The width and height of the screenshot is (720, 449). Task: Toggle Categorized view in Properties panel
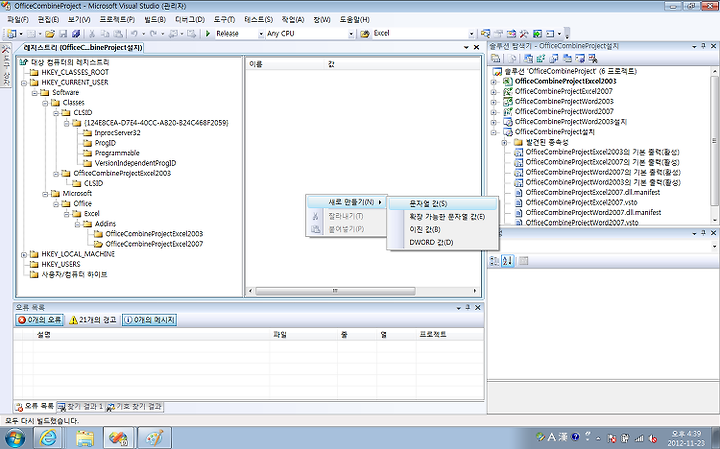[x=495, y=261]
